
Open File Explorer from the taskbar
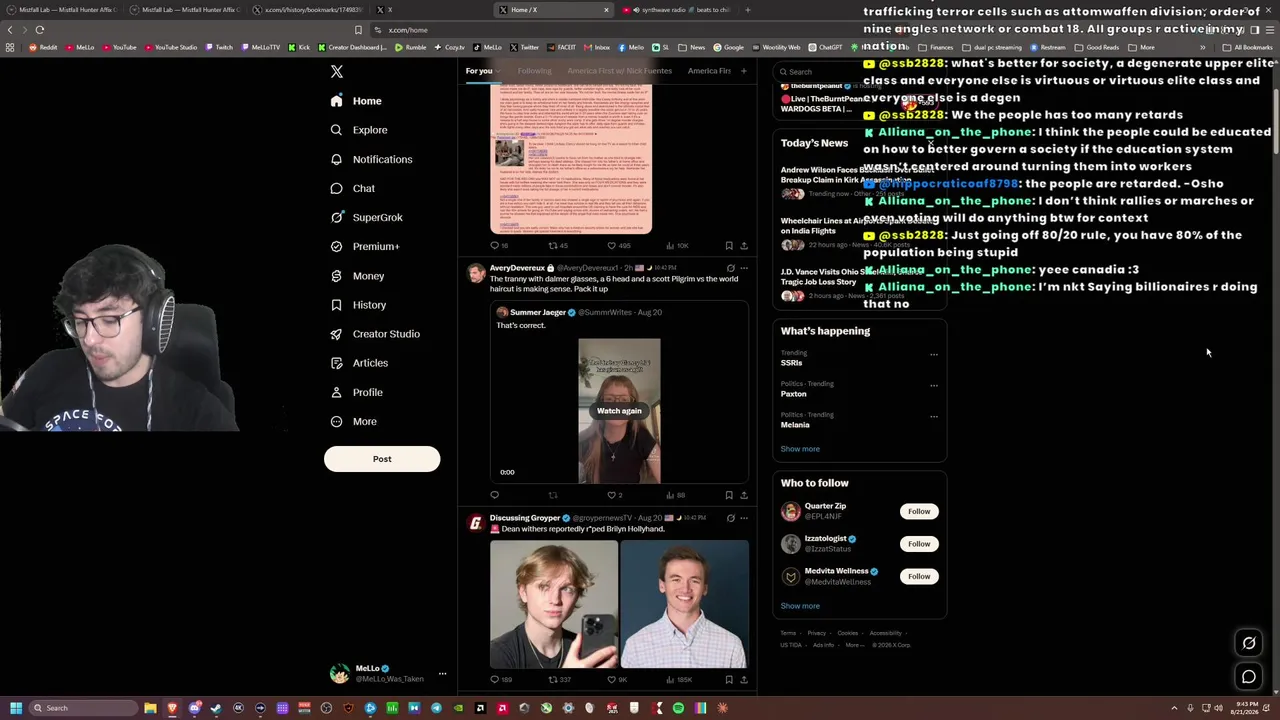pos(150,708)
